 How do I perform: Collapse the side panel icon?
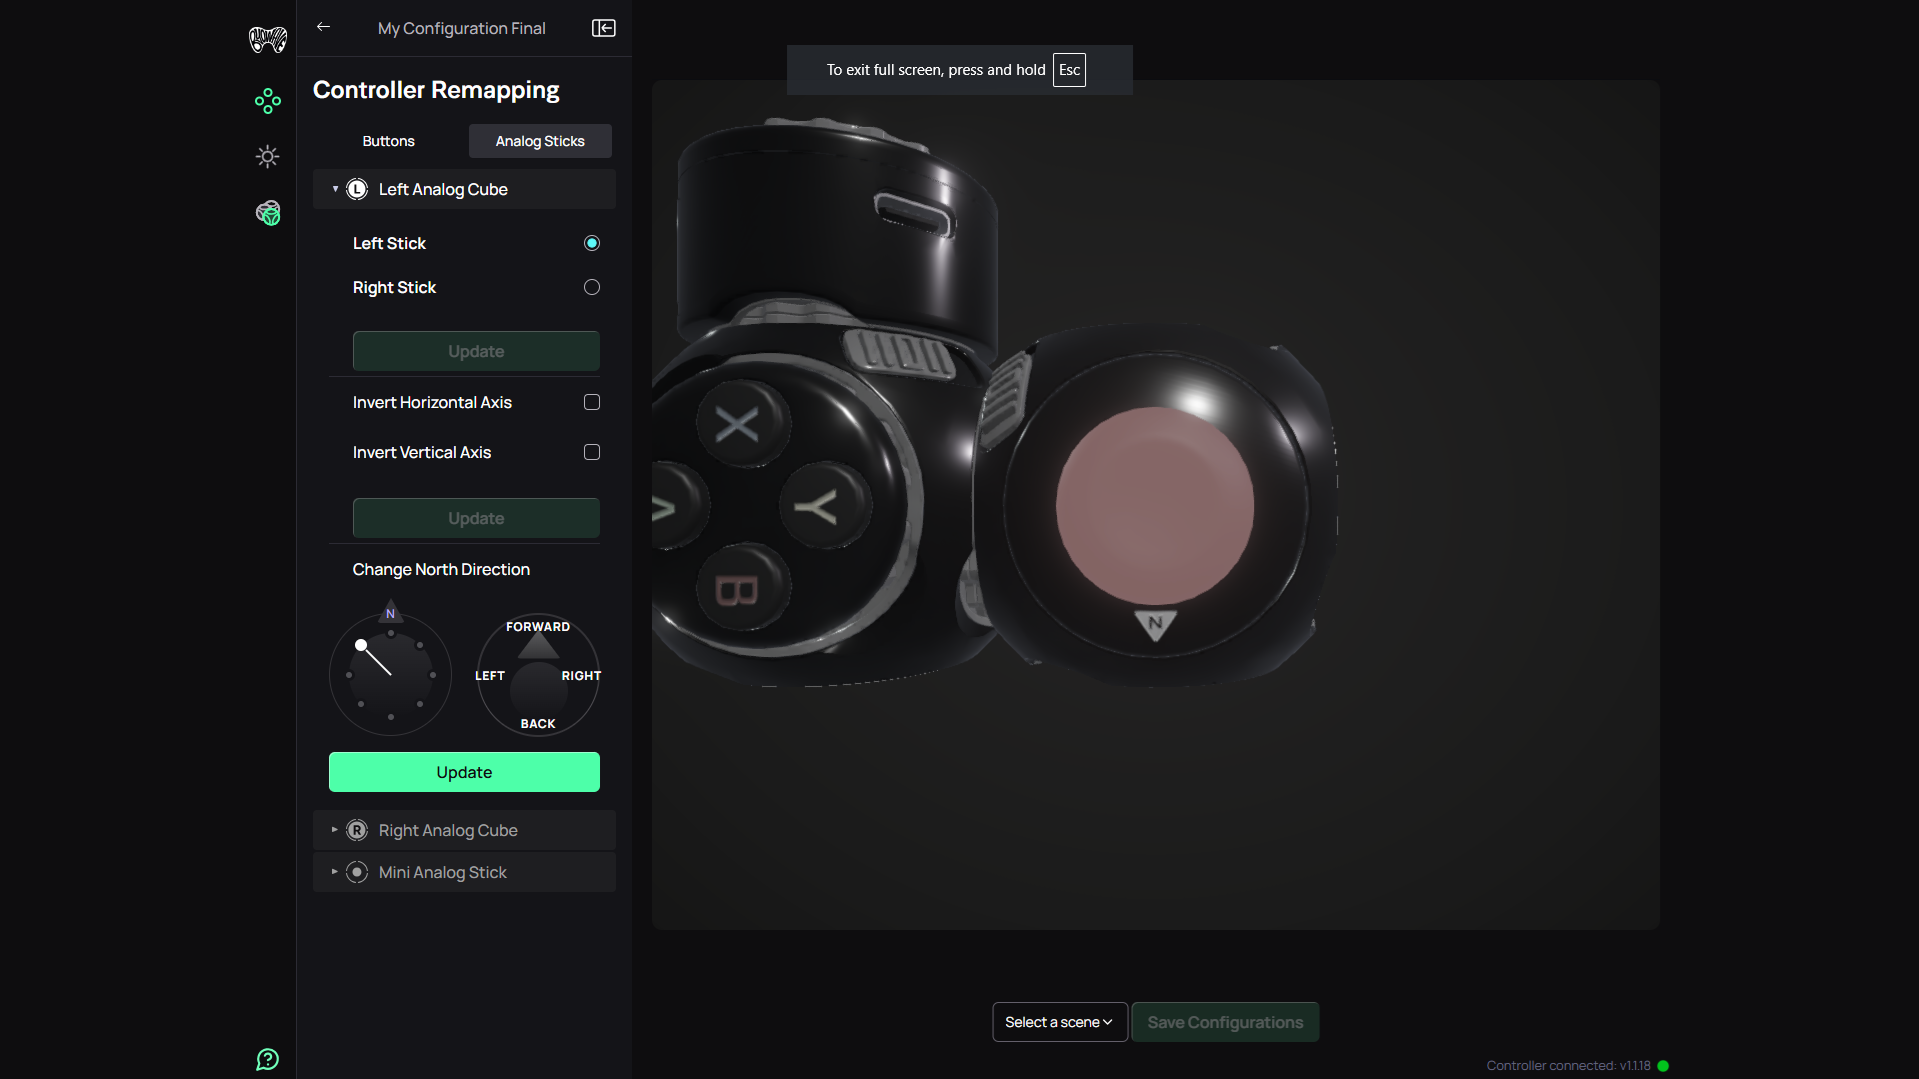603,28
